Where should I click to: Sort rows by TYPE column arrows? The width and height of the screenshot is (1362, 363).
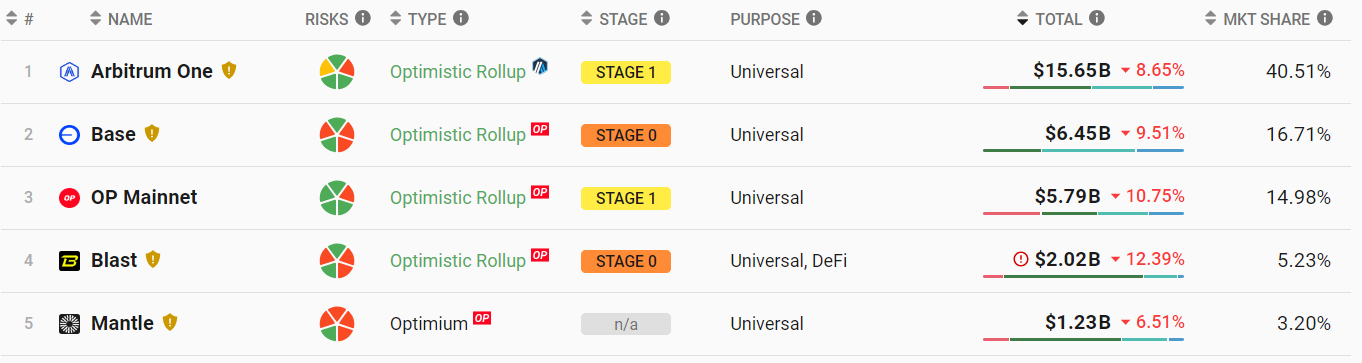coord(395,19)
